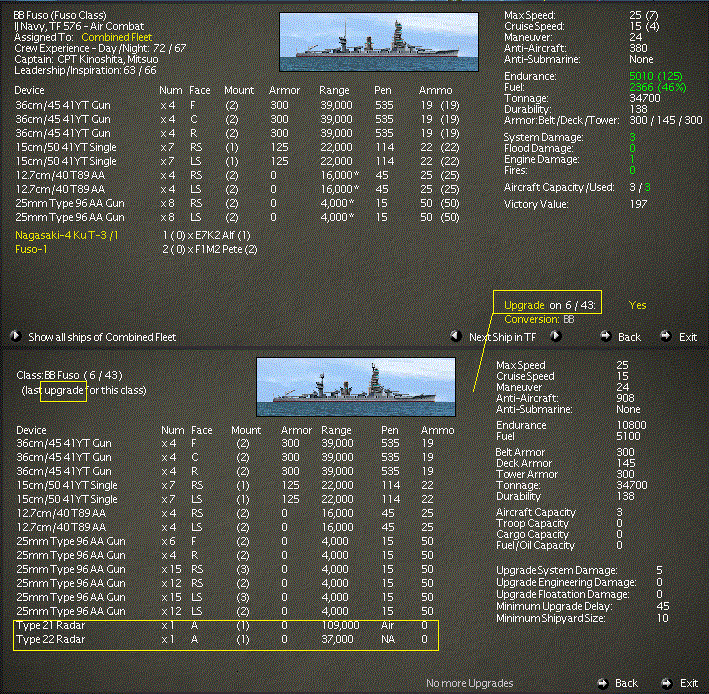Click the Anti-Aircraft value 380
Image resolution: width=709 pixels, height=694 pixels.
tap(638, 48)
